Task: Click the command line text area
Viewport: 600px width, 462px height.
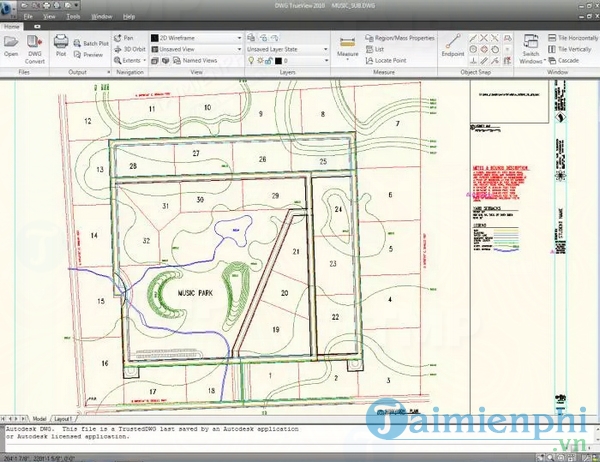Action: tap(297, 438)
